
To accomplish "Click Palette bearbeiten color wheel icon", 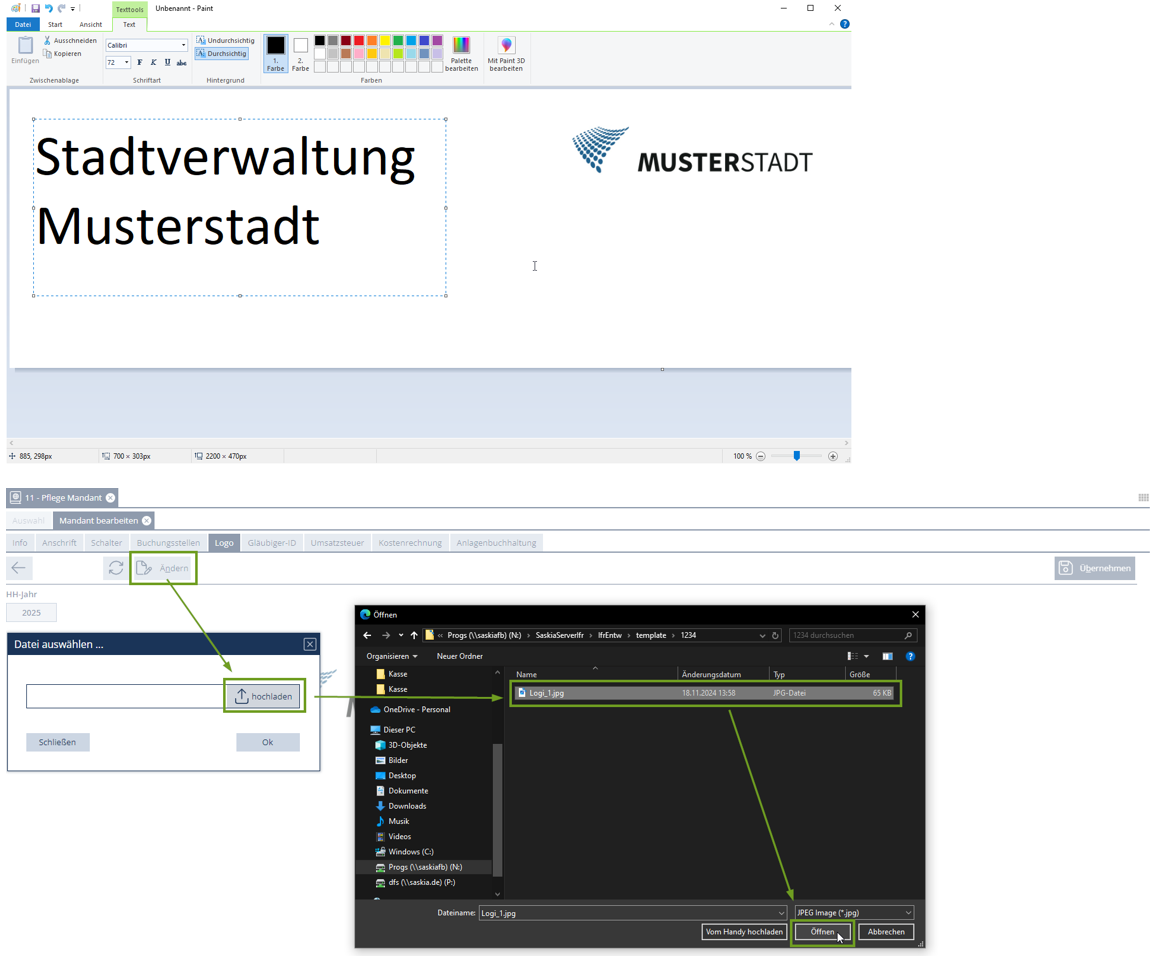I will tap(461, 45).
